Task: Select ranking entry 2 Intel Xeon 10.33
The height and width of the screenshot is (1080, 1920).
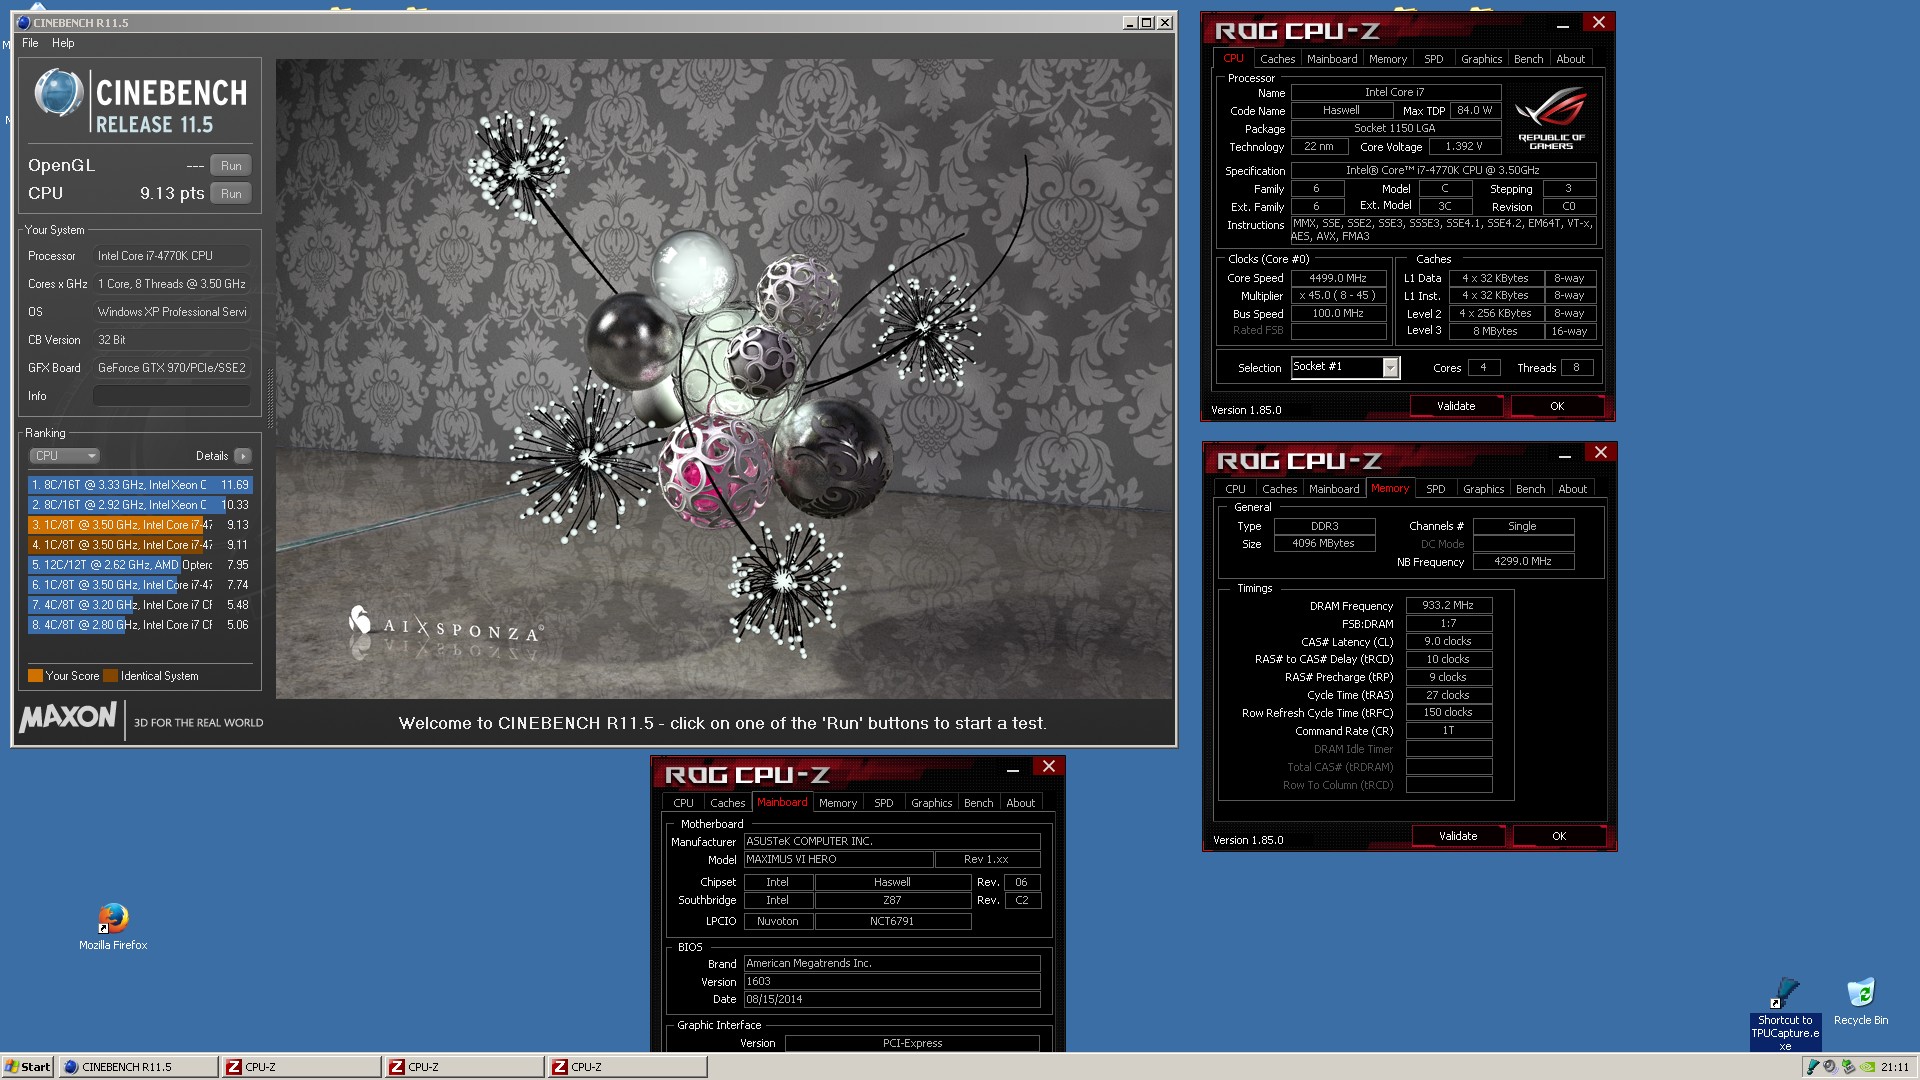Action: click(x=140, y=505)
